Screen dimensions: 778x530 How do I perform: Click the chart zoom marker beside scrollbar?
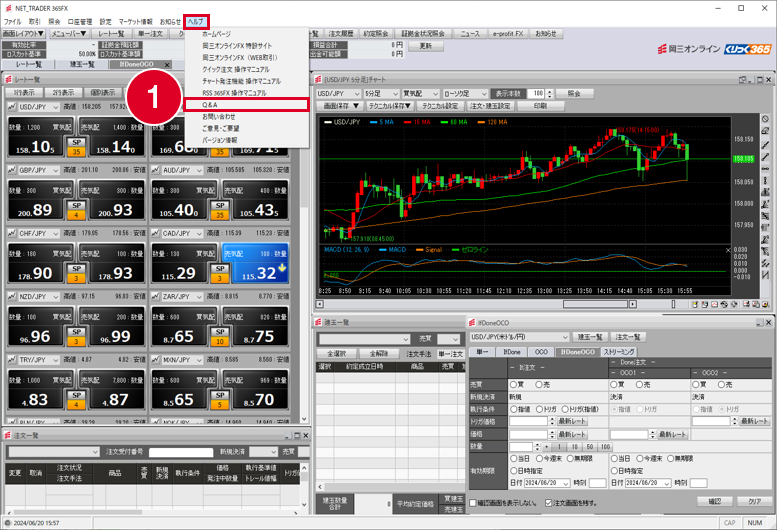point(673,304)
